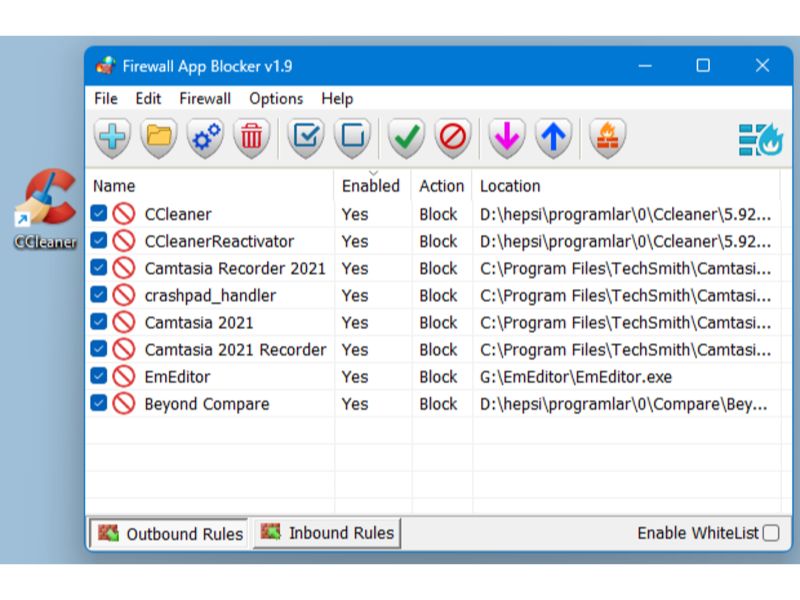Screen dimensions: 800x600
Task: Click Block action in Beyond Compare row
Action: [438, 404]
